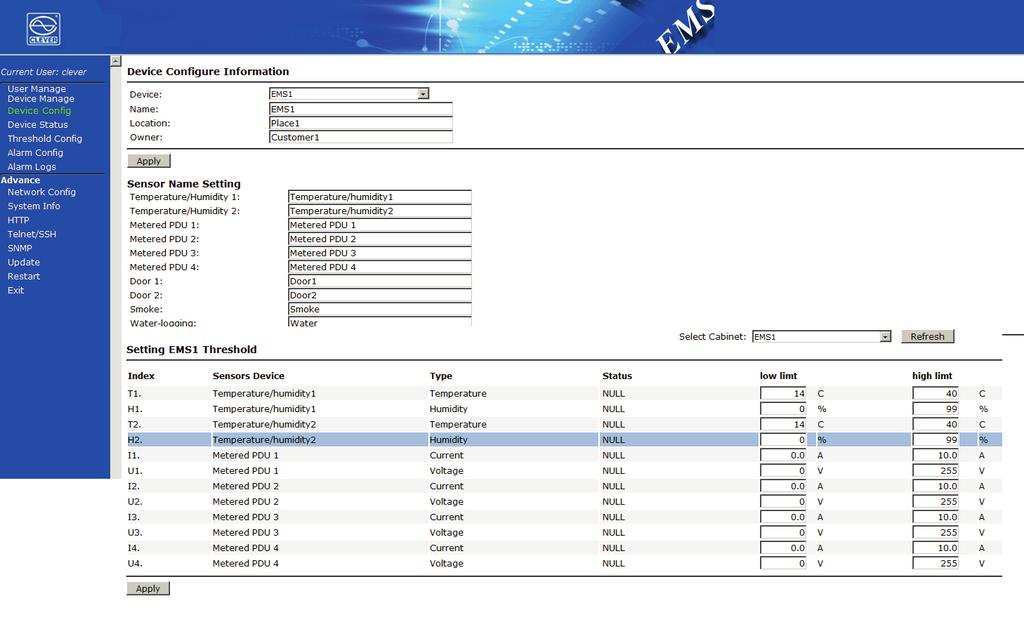Viewport: 1024px width, 622px height.
Task: Open the Device dropdown arrow
Action: (x=423, y=94)
